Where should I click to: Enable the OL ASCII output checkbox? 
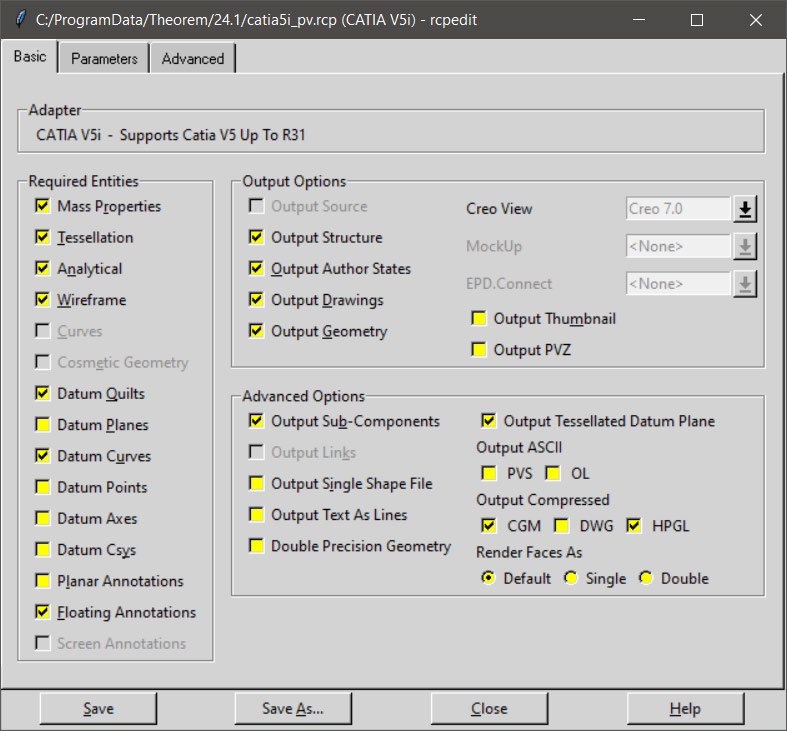(x=553, y=473)
